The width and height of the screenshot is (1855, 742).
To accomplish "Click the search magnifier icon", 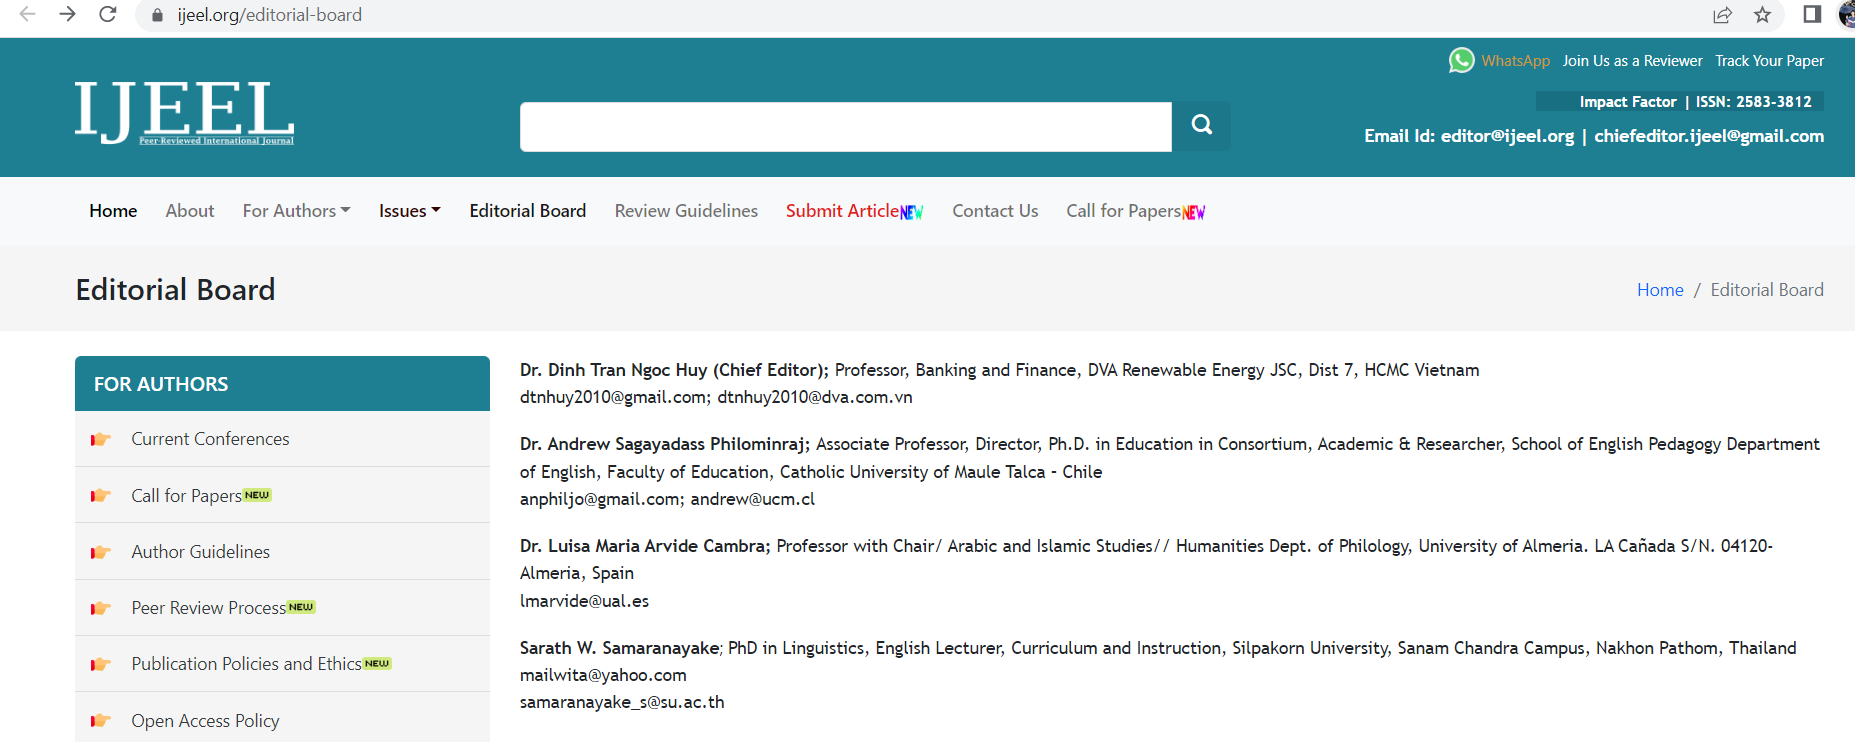I will tap(1200, 126).
